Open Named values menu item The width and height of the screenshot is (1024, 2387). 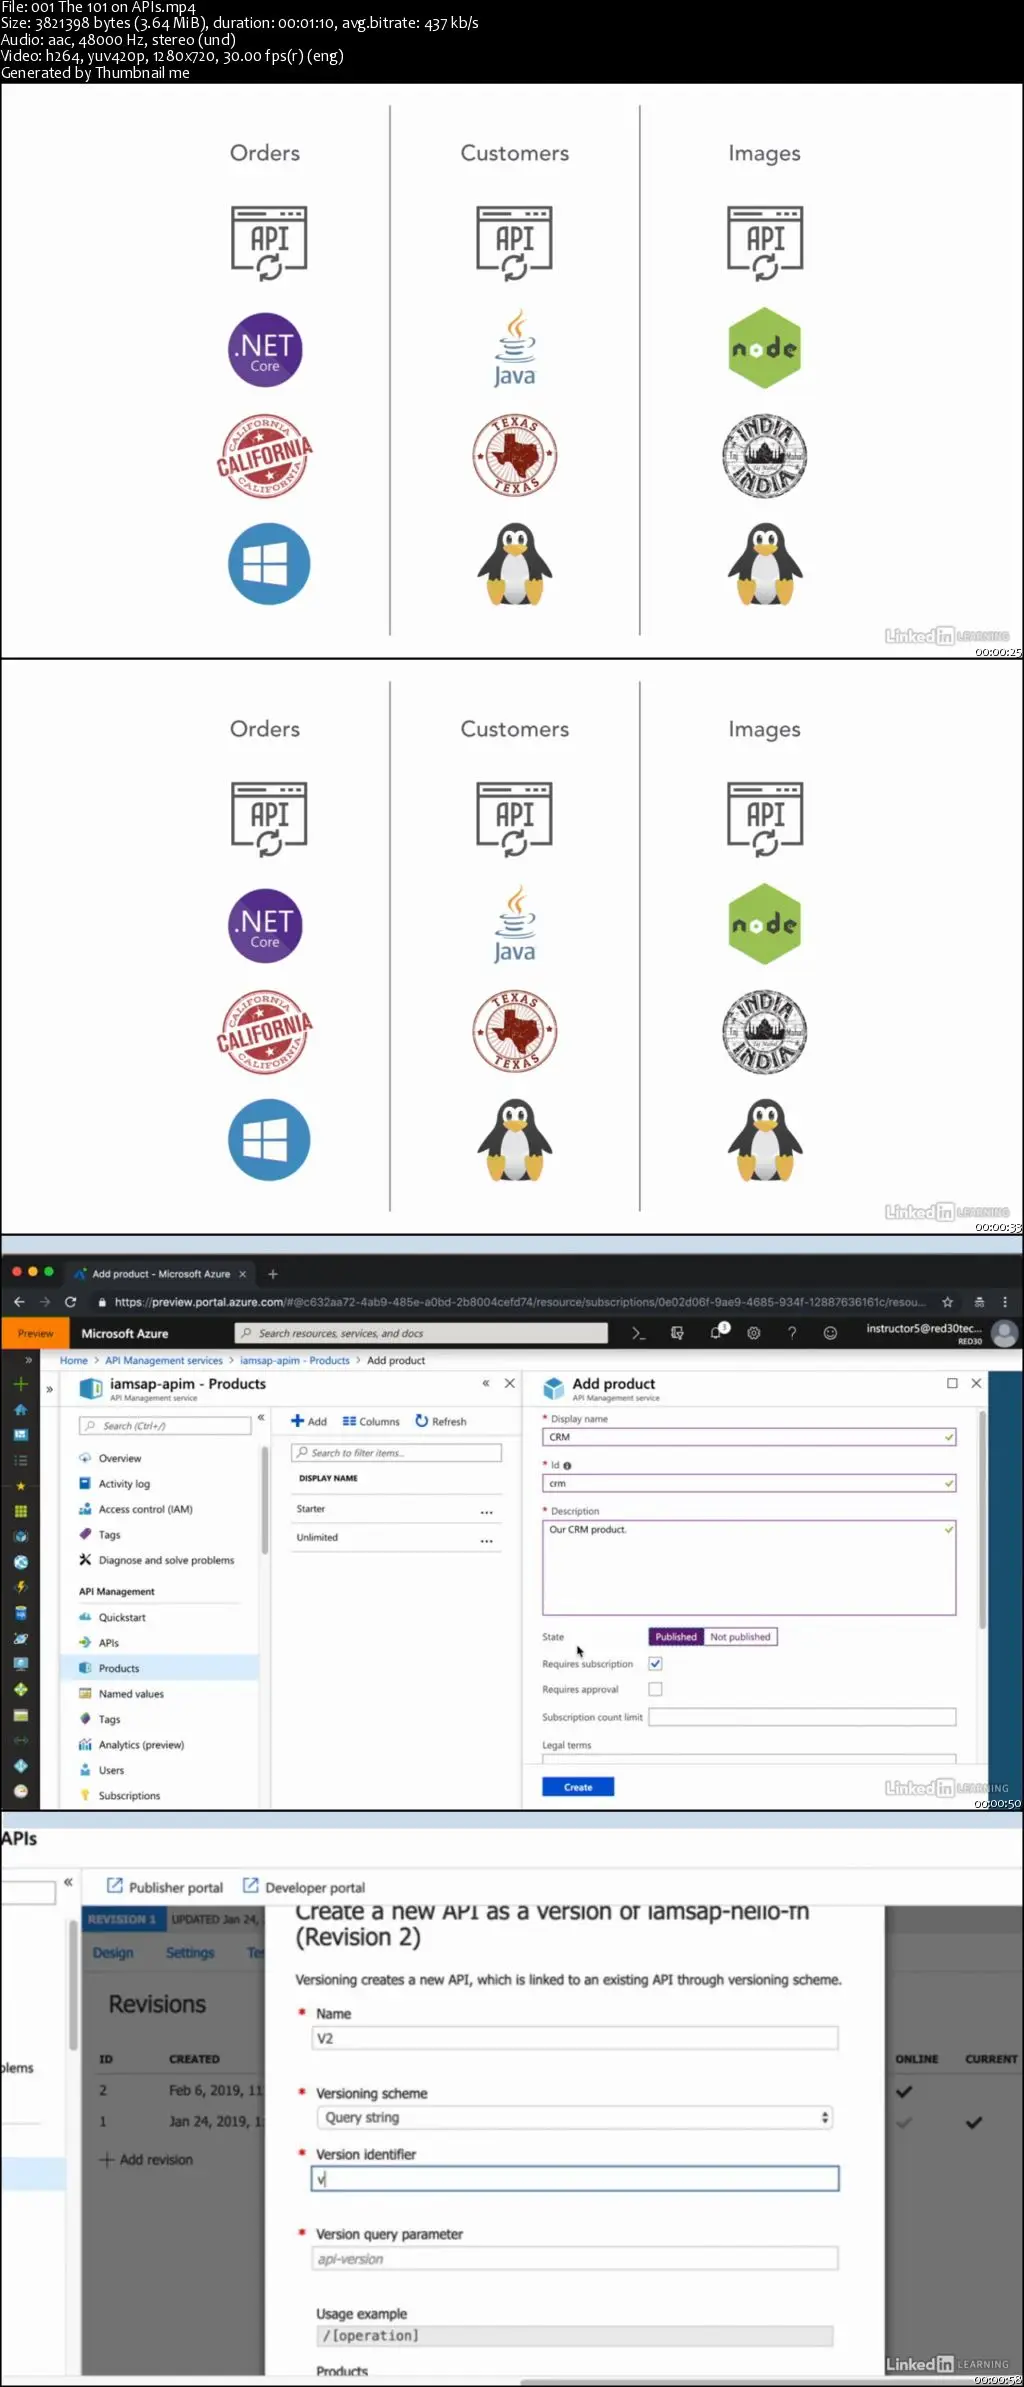pos(131,1694)
